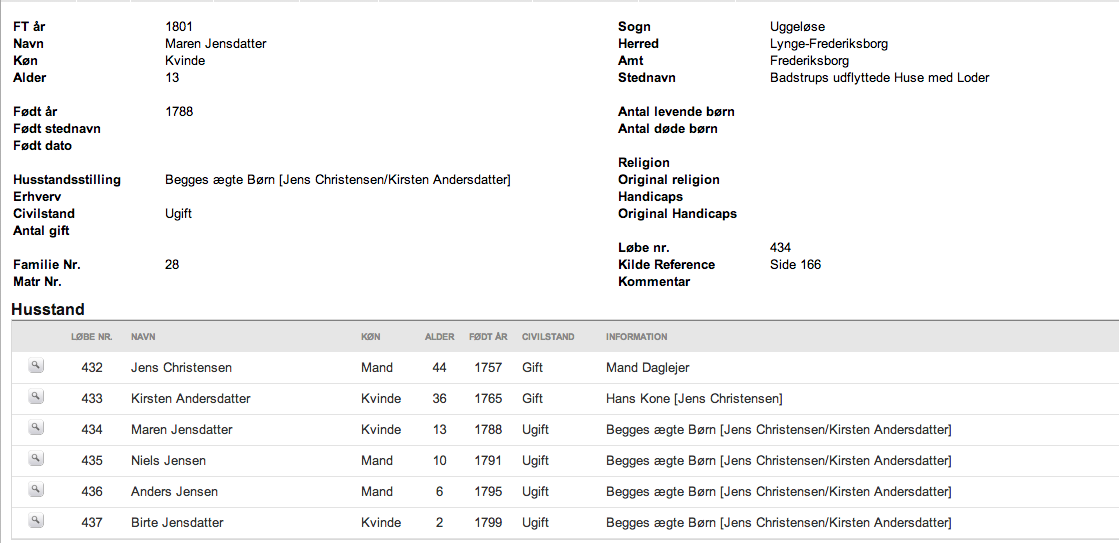Image resolution: width=1119 pixels, height=543 pixels.
Task: Click Birte Jensdatter name in household list
Action: click(177, 523)
